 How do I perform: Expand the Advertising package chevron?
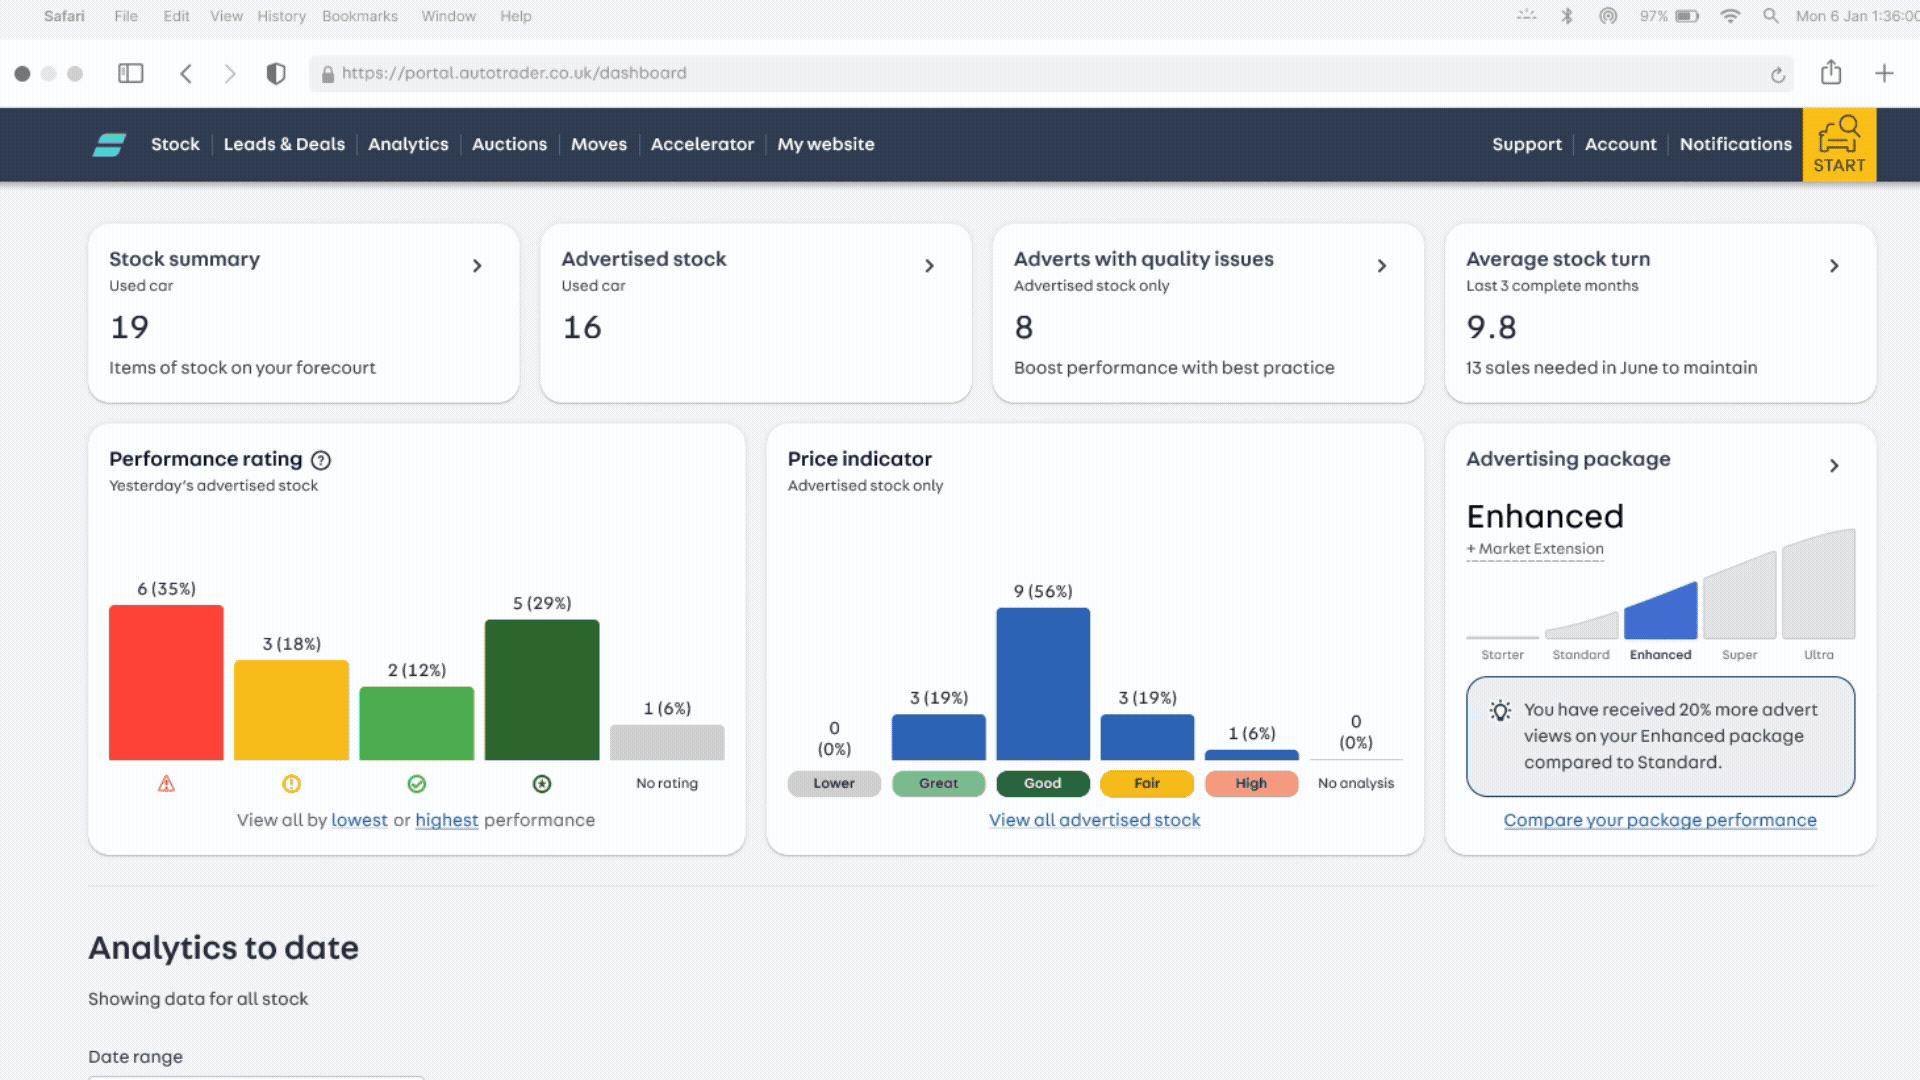click(x=1834, y=466)
